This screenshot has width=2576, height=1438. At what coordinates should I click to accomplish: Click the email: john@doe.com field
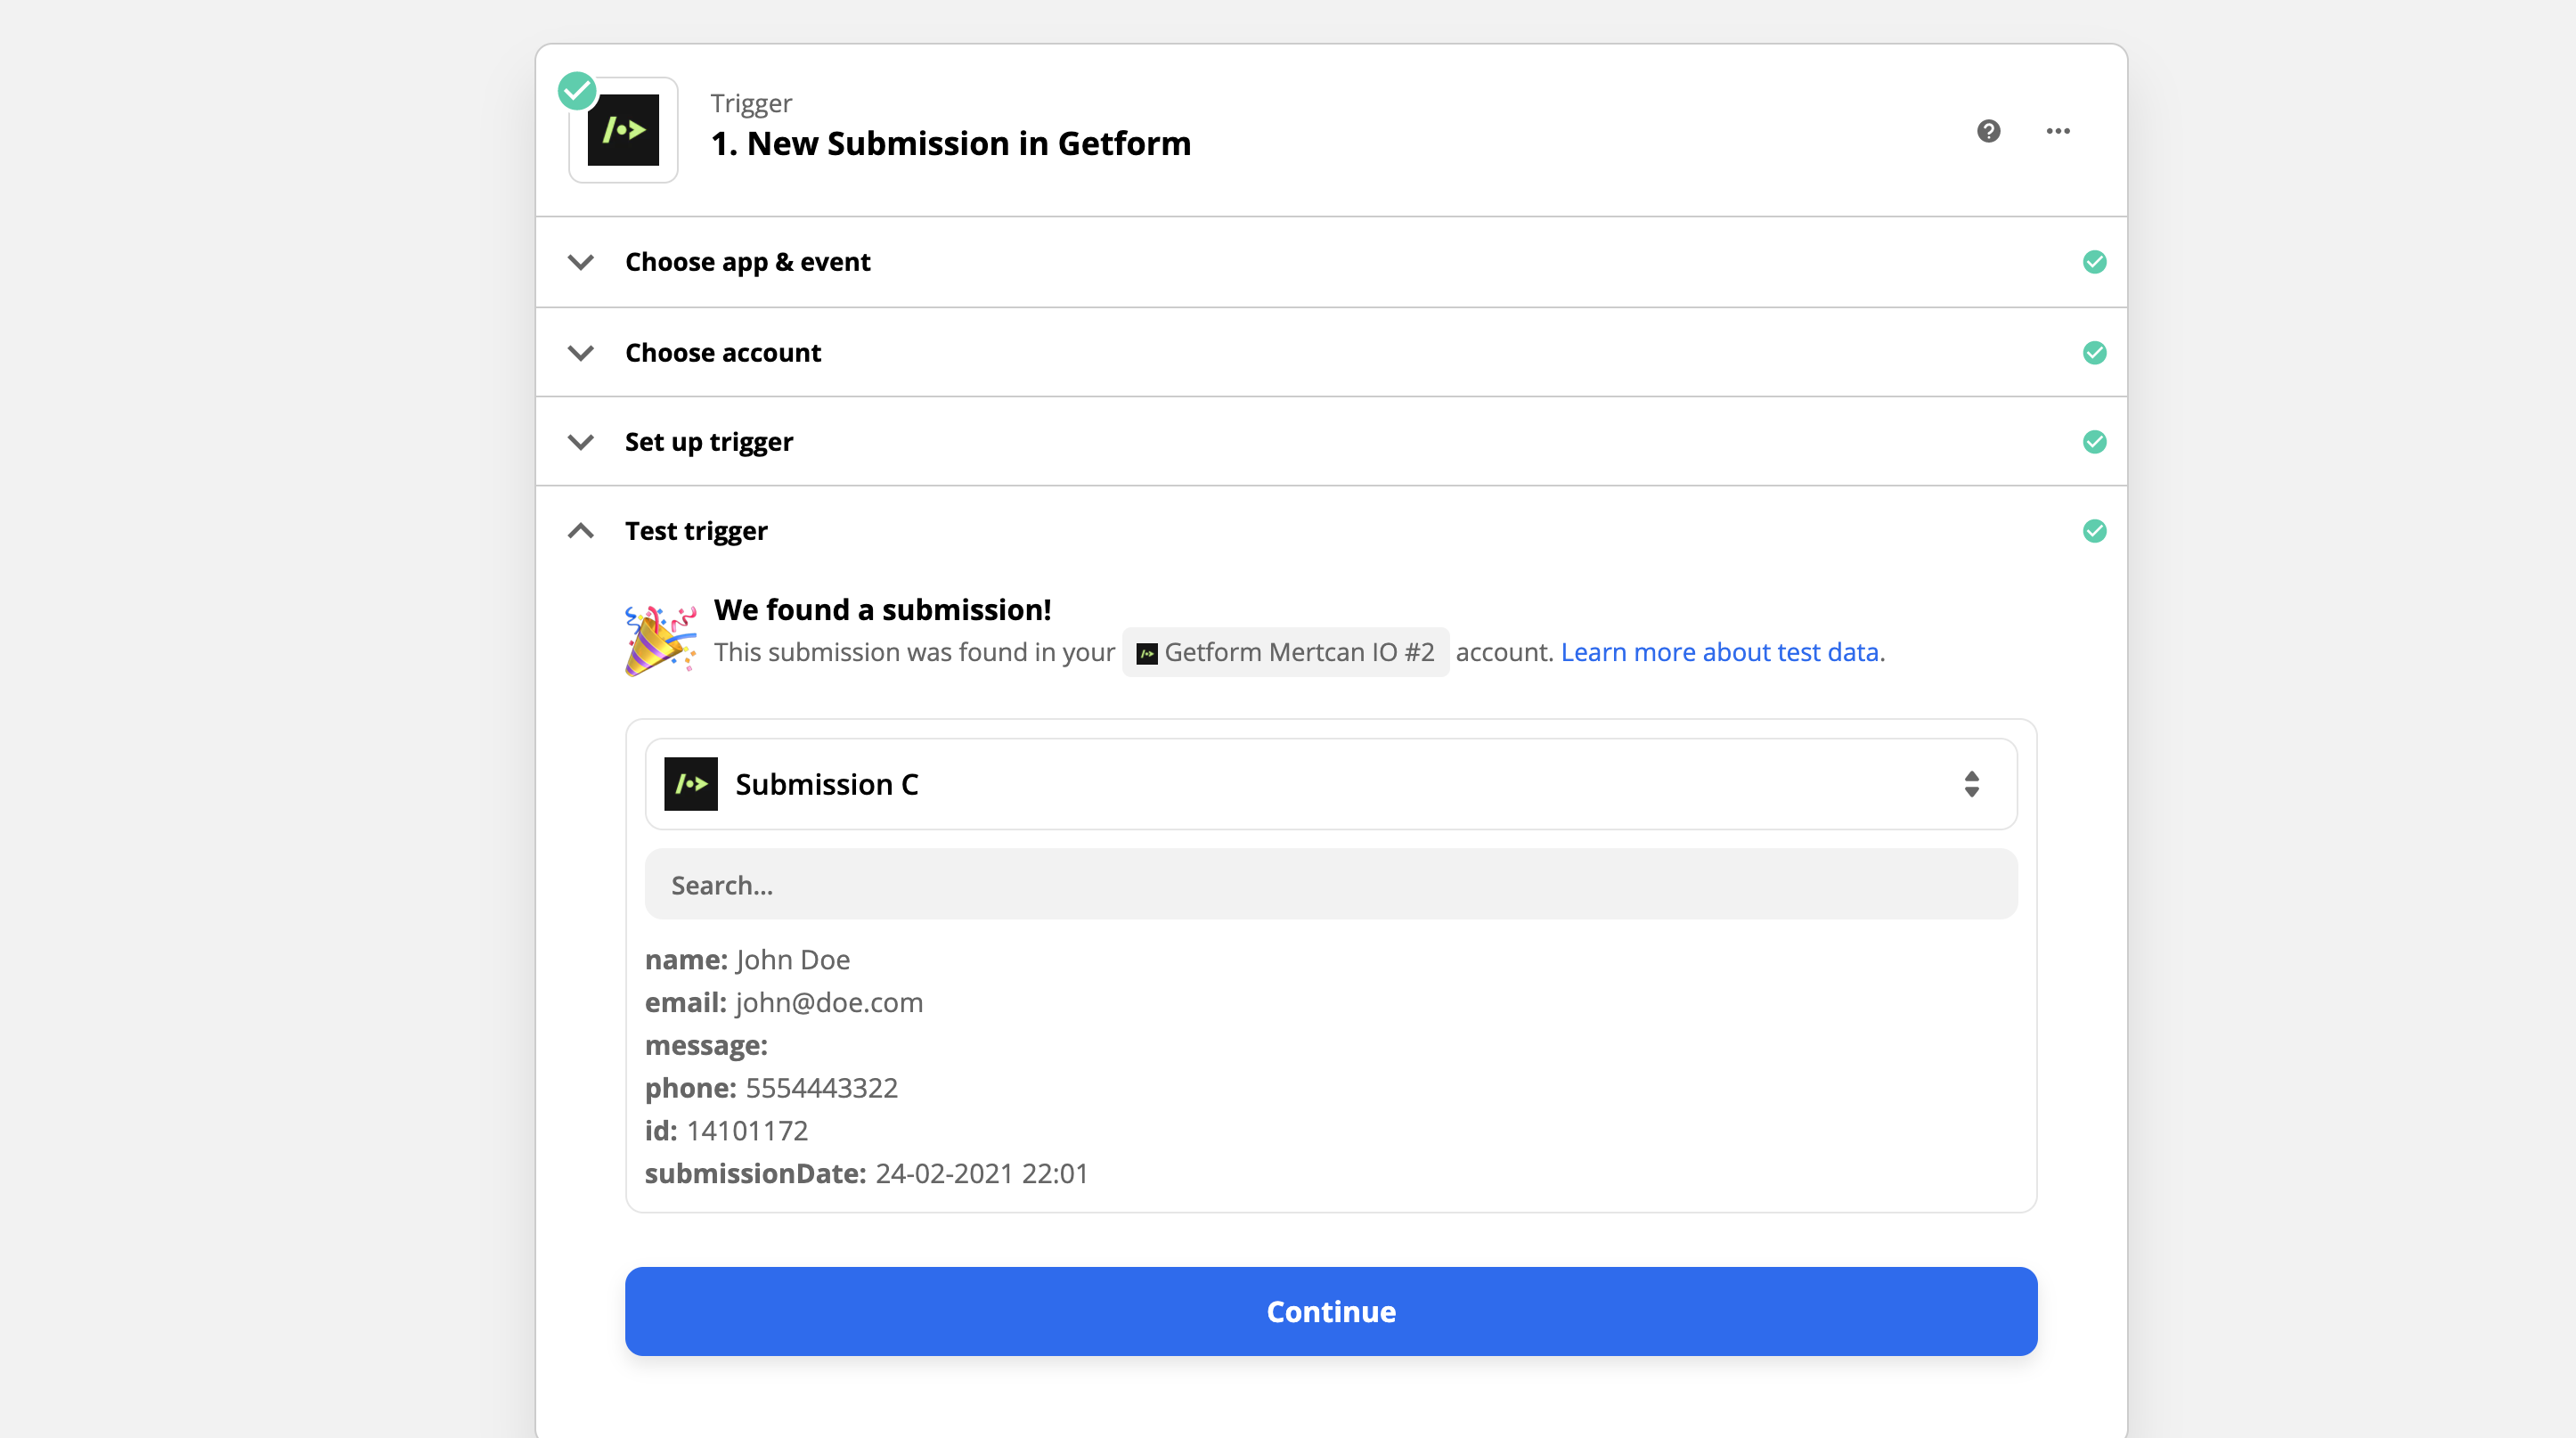click(784, 1003)
